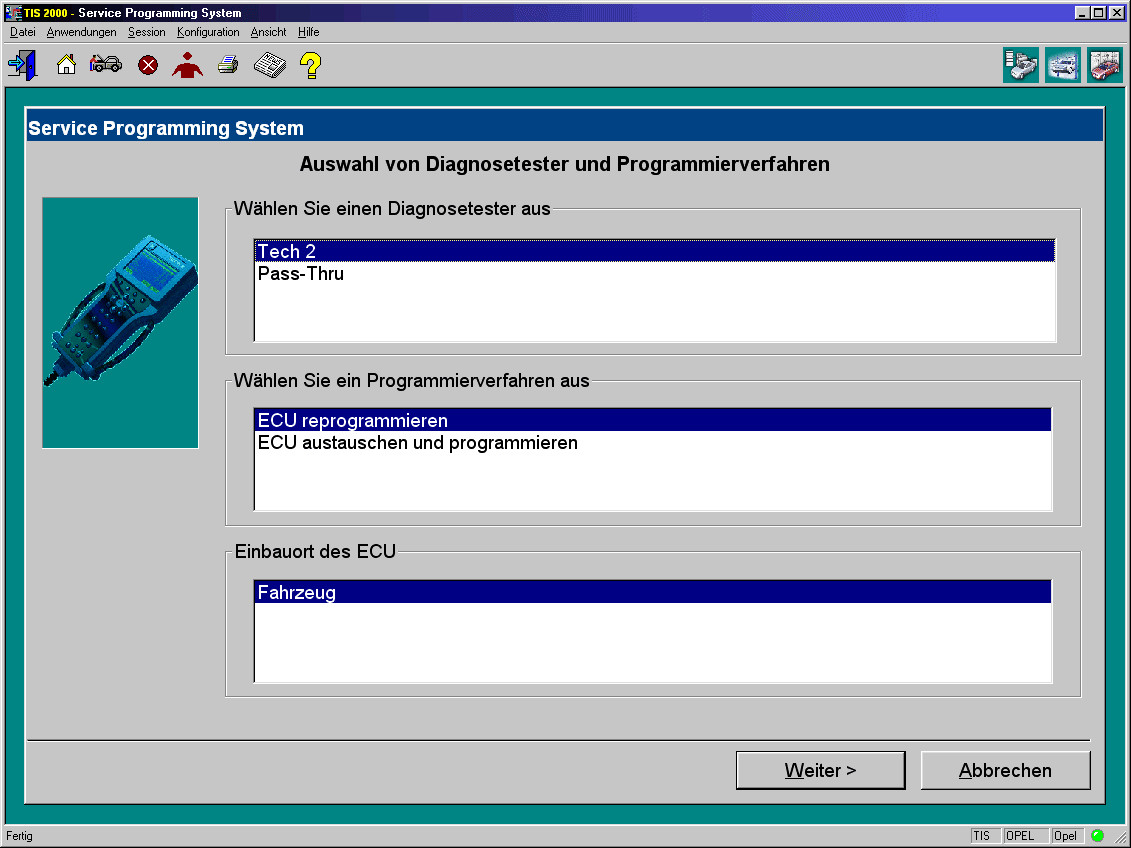Click the TIS 2000 title bar icon
Screen dimensions: 1131x848
pos(13,12)
